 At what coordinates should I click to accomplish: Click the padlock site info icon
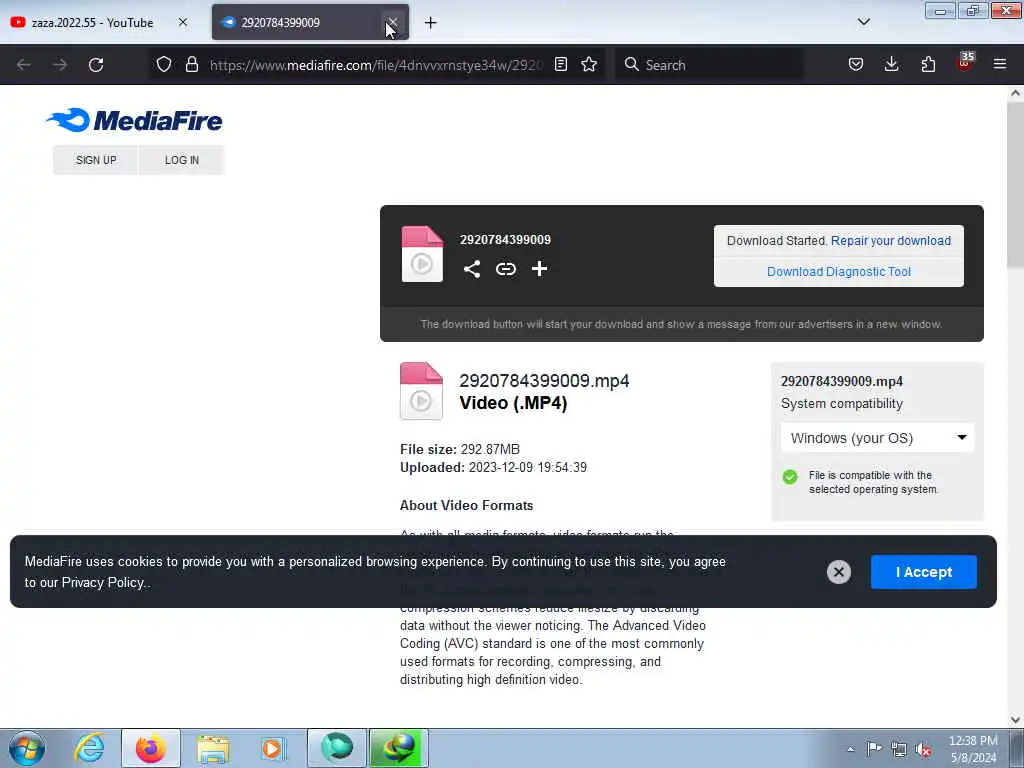tap(191, 65)
